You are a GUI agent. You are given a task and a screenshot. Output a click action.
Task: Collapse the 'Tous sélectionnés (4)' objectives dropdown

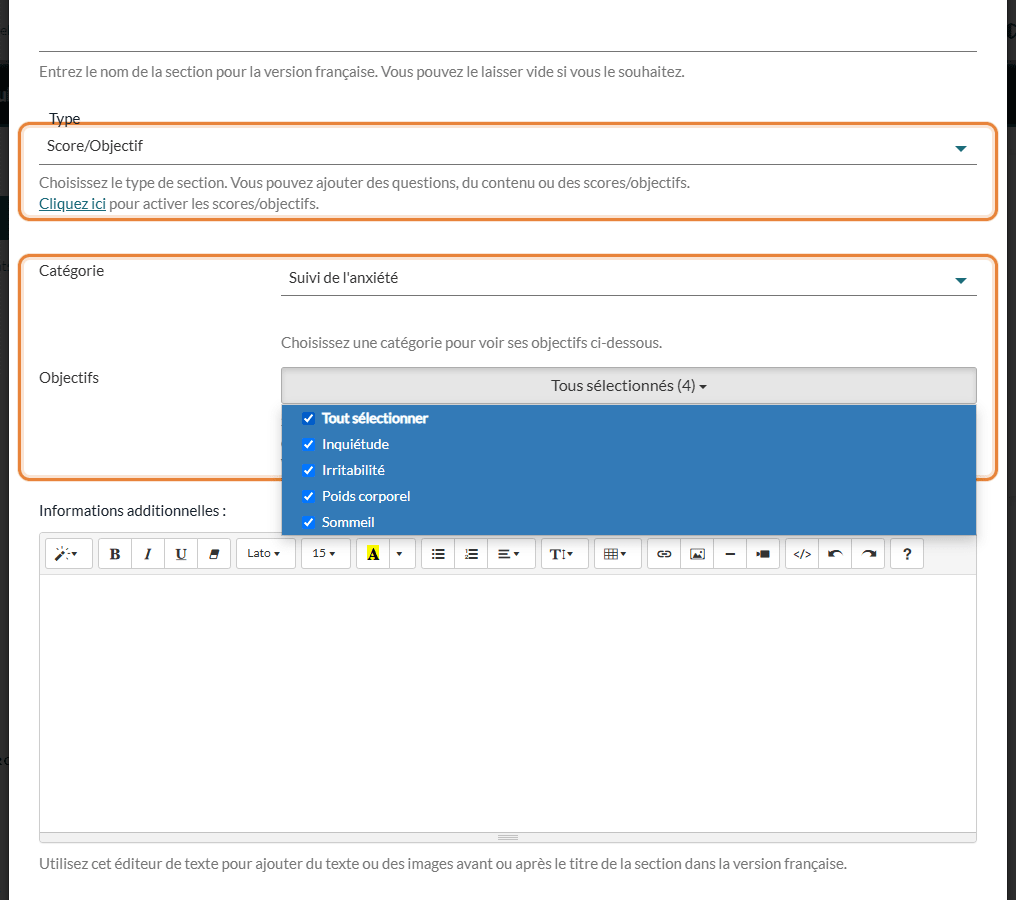[629, 386]
